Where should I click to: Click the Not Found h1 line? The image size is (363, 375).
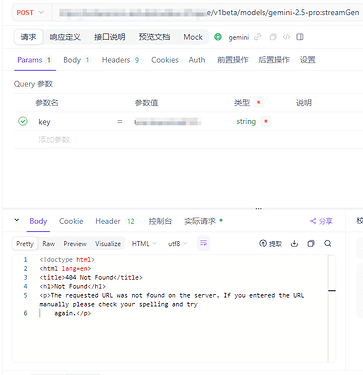pyautogui.click(x=72, y=286)
